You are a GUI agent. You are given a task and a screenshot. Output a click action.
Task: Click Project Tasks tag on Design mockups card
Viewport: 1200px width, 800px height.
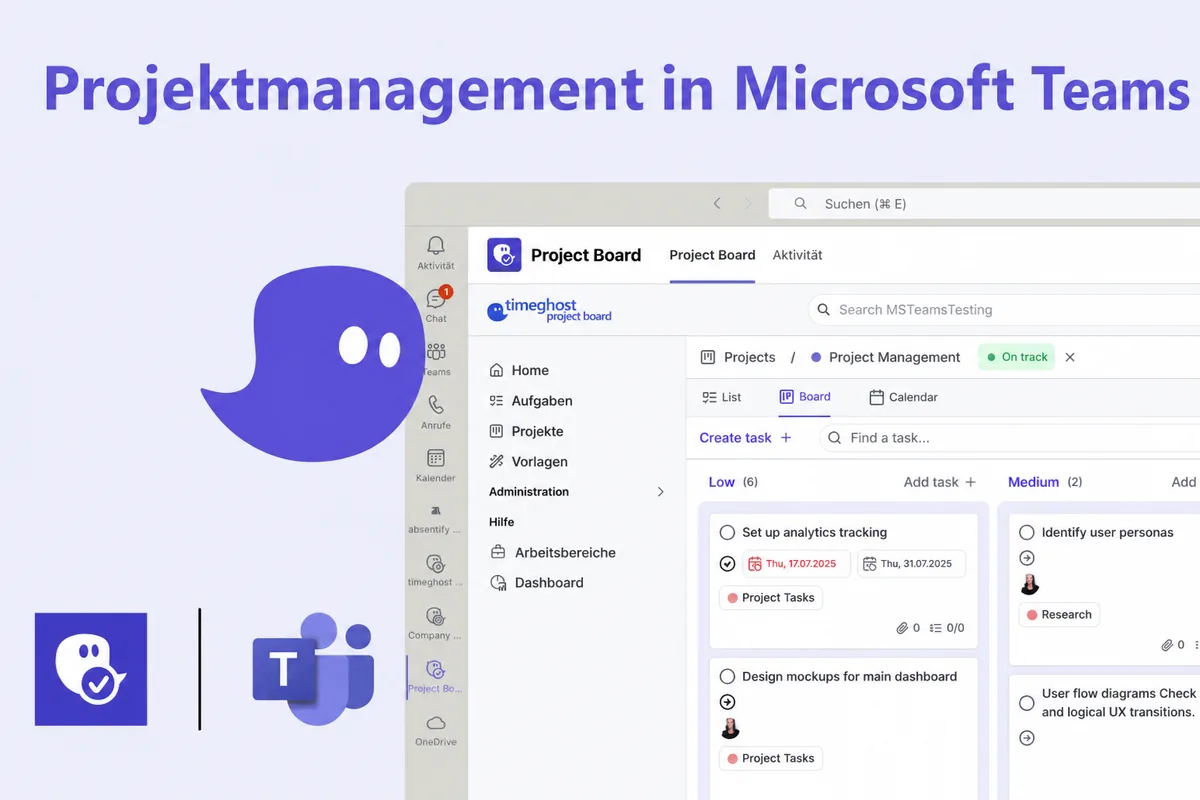(x=771, y=759)
